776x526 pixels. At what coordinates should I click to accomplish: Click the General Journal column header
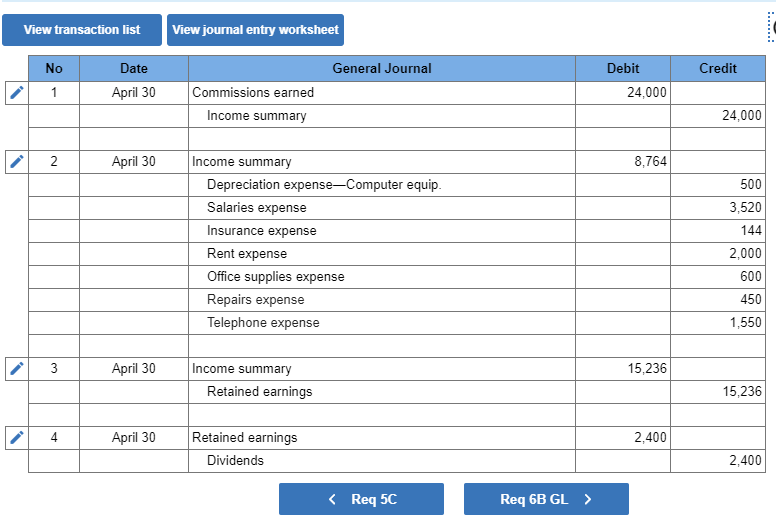[x=382, y=68]
